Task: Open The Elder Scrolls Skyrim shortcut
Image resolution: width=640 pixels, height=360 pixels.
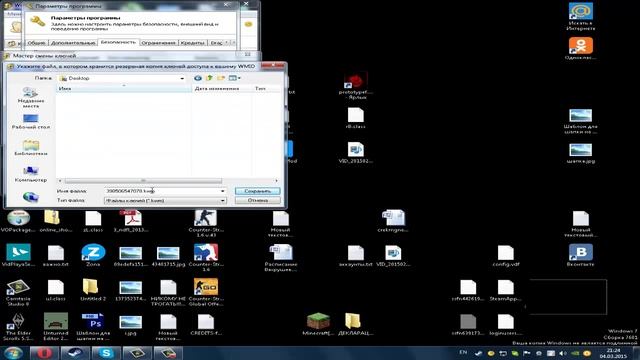Action: point(18,327)
